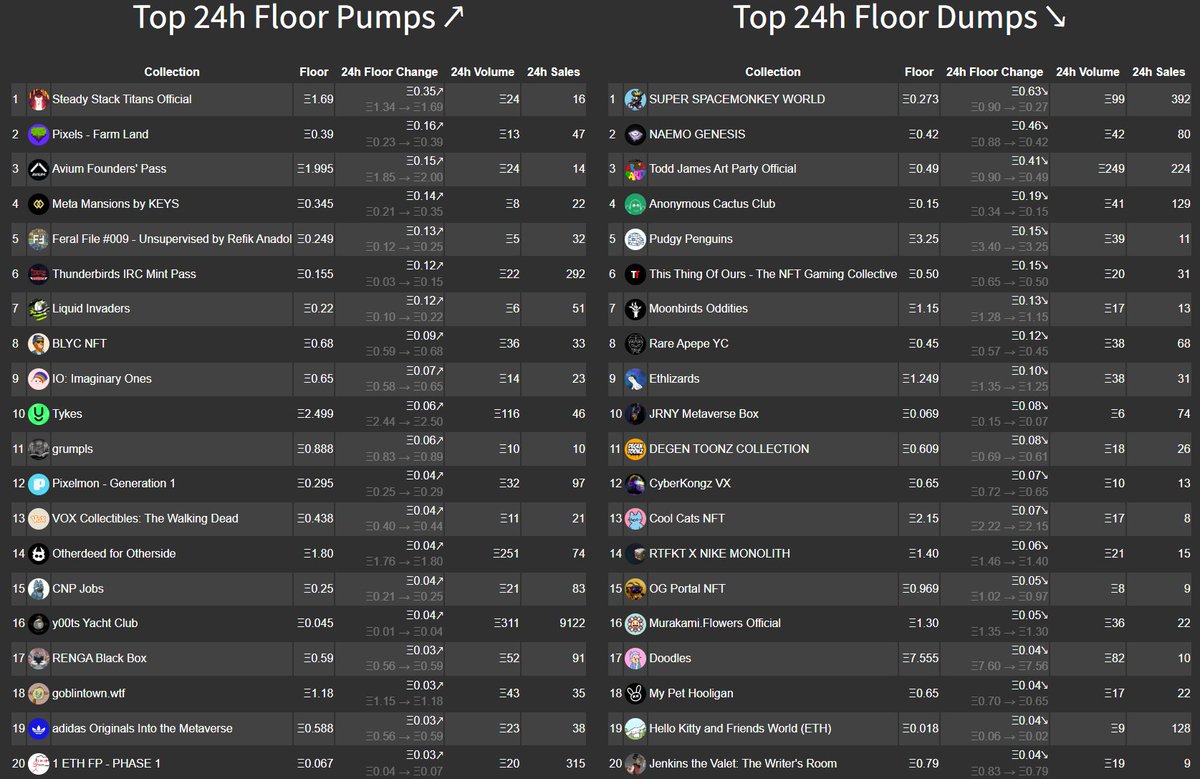
Task: Click Todd James Art Party icon
Action: (x=635, y=169)
